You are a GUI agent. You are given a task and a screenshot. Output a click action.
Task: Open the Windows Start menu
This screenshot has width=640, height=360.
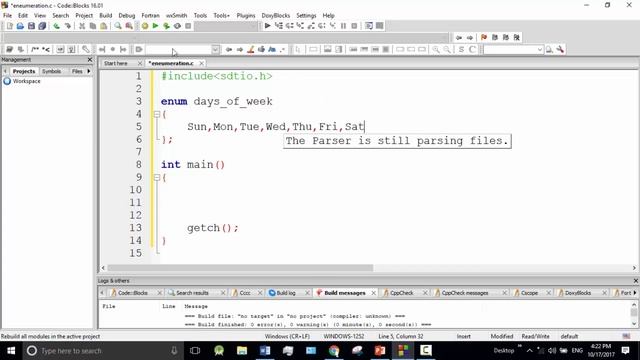pyautogui.click(x=11, y=351)
